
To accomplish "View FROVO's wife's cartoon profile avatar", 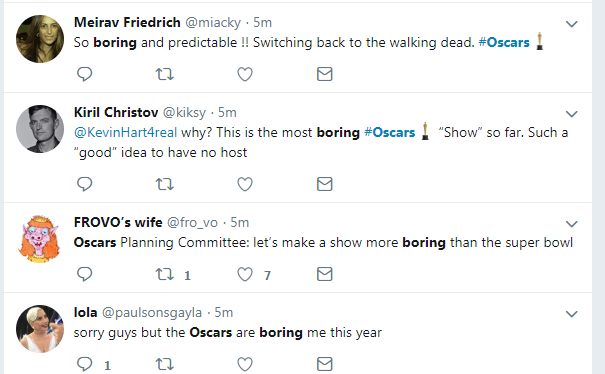I will (x=40, y=239).
